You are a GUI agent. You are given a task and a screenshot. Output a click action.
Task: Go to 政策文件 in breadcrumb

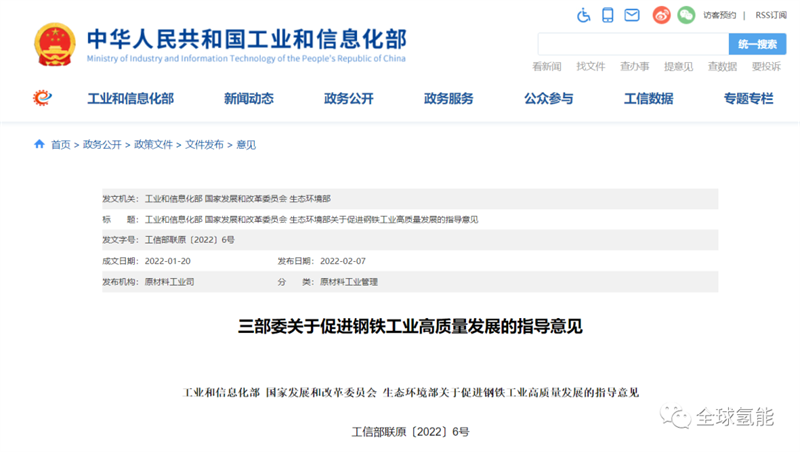153,145
